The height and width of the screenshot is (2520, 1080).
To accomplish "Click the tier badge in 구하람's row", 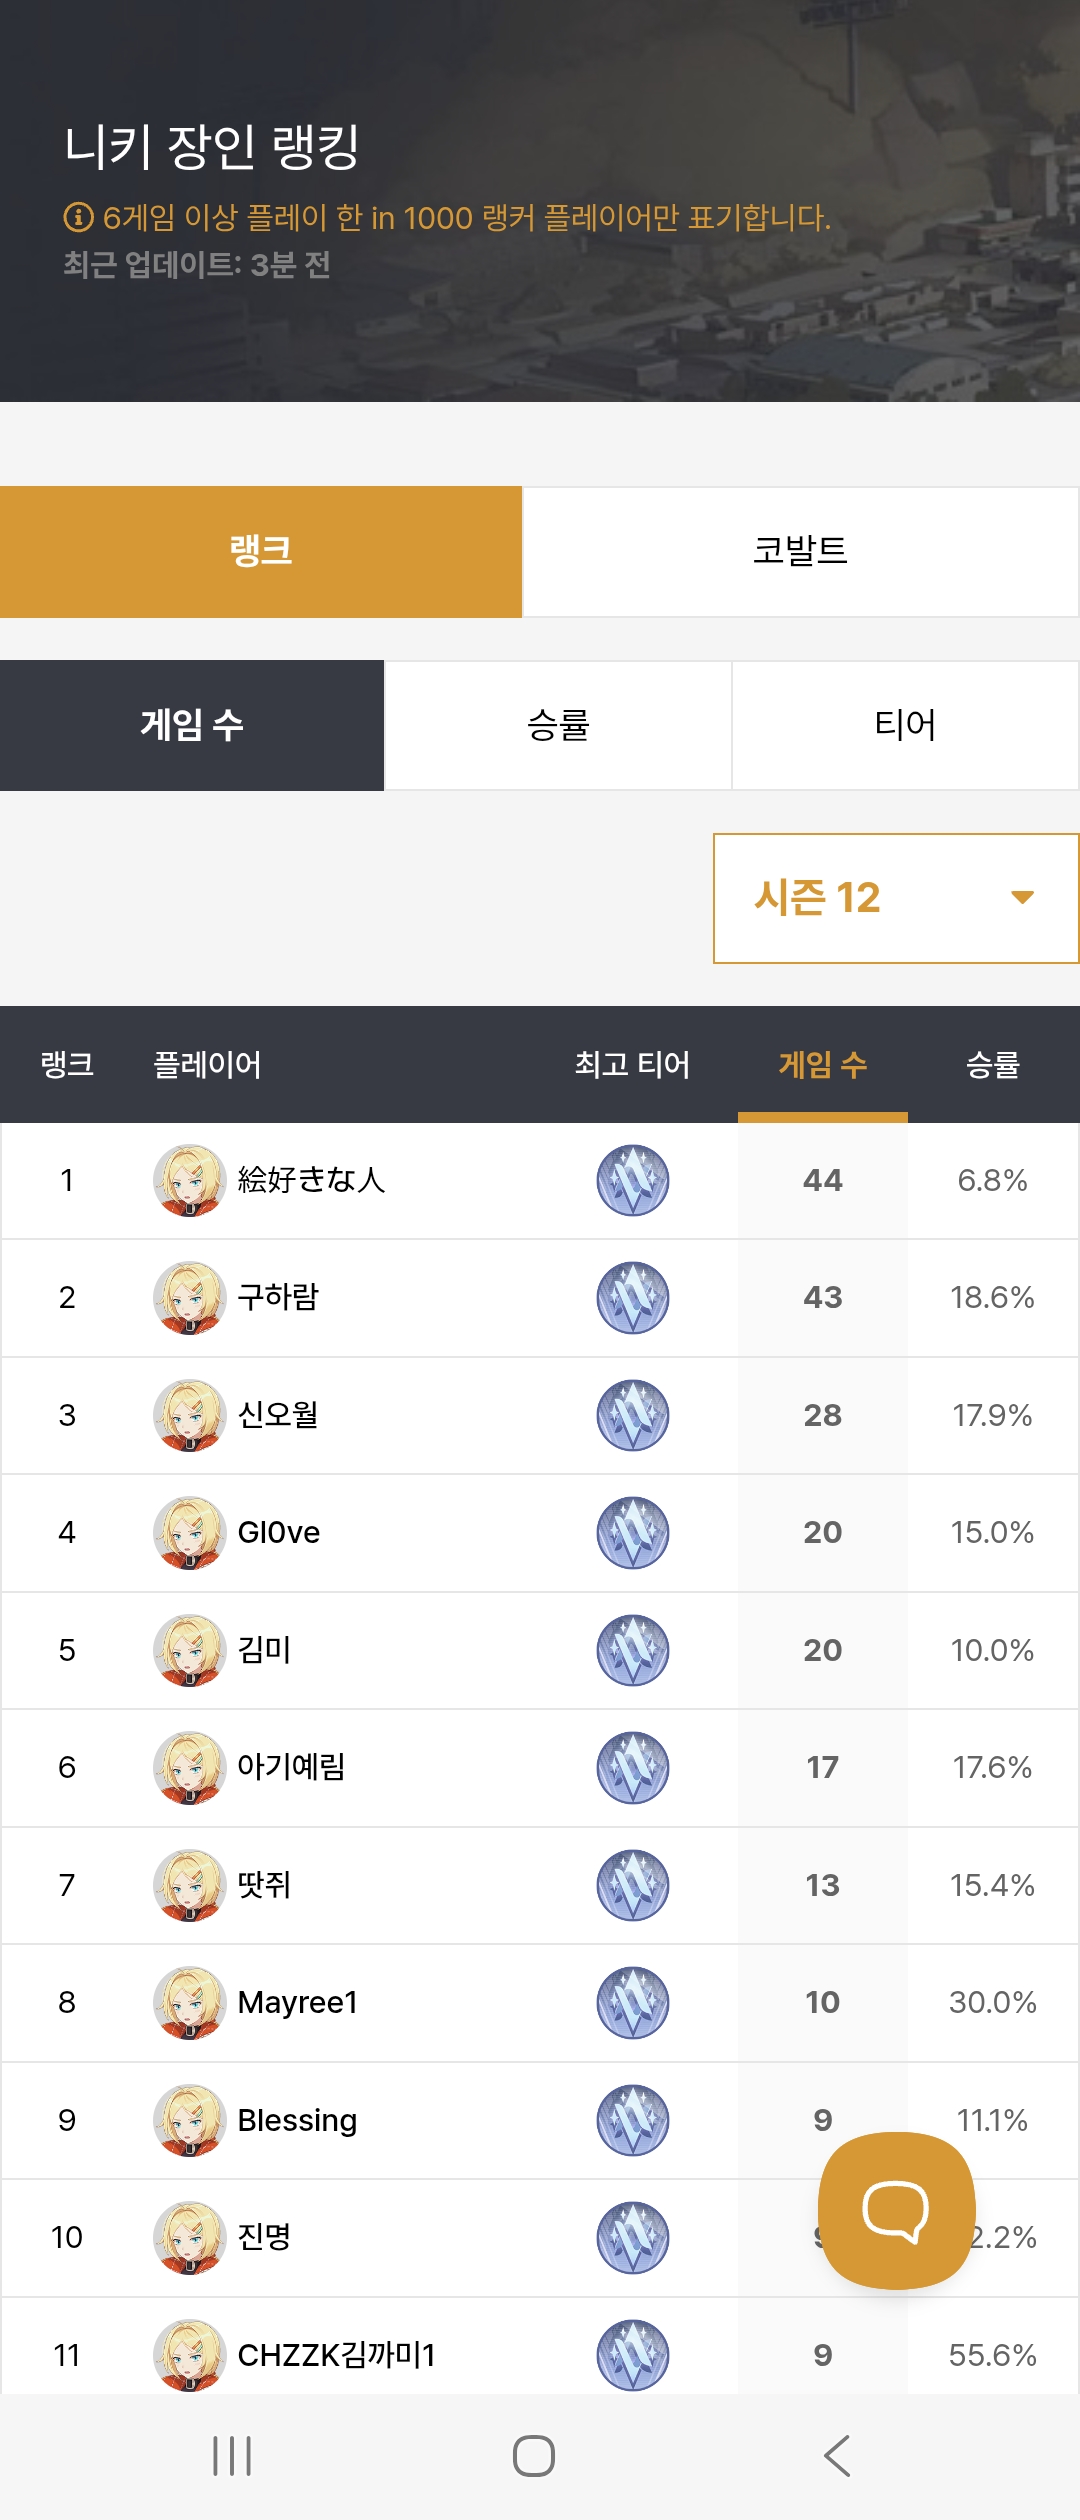I will [633, 1297].
